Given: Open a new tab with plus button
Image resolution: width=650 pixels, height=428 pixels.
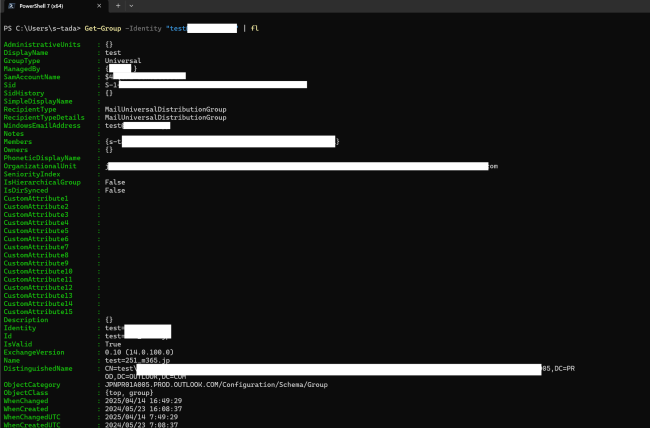Looking at the screenshot, I should click(x=118, y=6).
